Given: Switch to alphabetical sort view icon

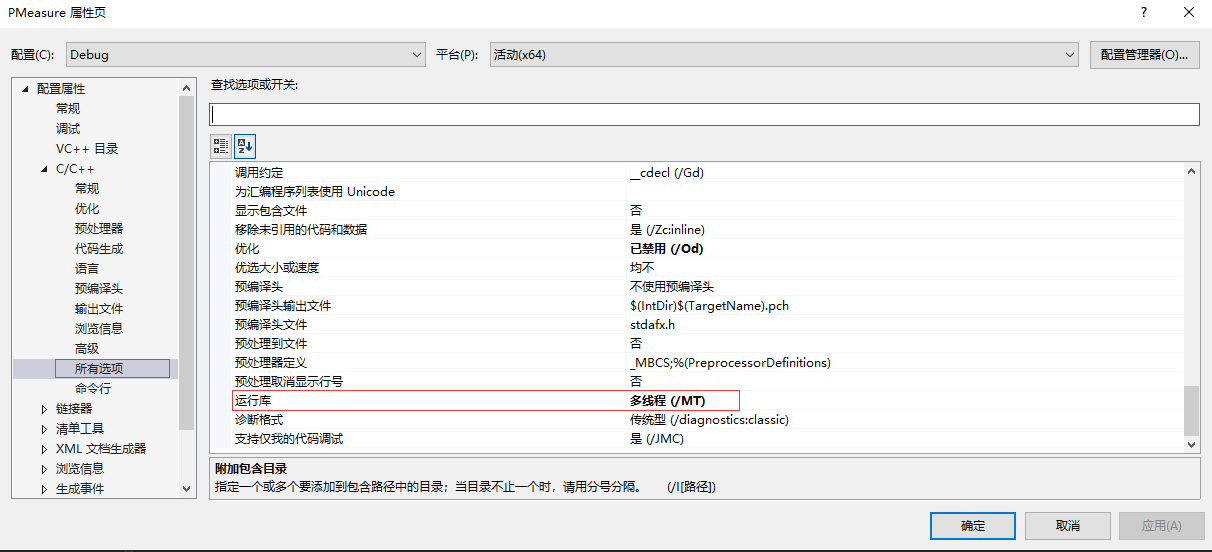Looking at the screenshot, I should 245,146.
